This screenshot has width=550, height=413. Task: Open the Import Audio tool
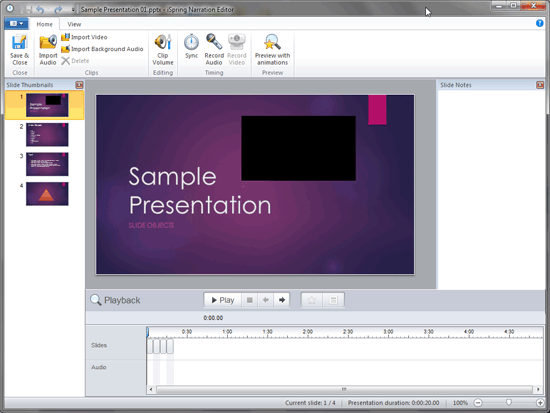pyautogui.click(x=48, y=49)
